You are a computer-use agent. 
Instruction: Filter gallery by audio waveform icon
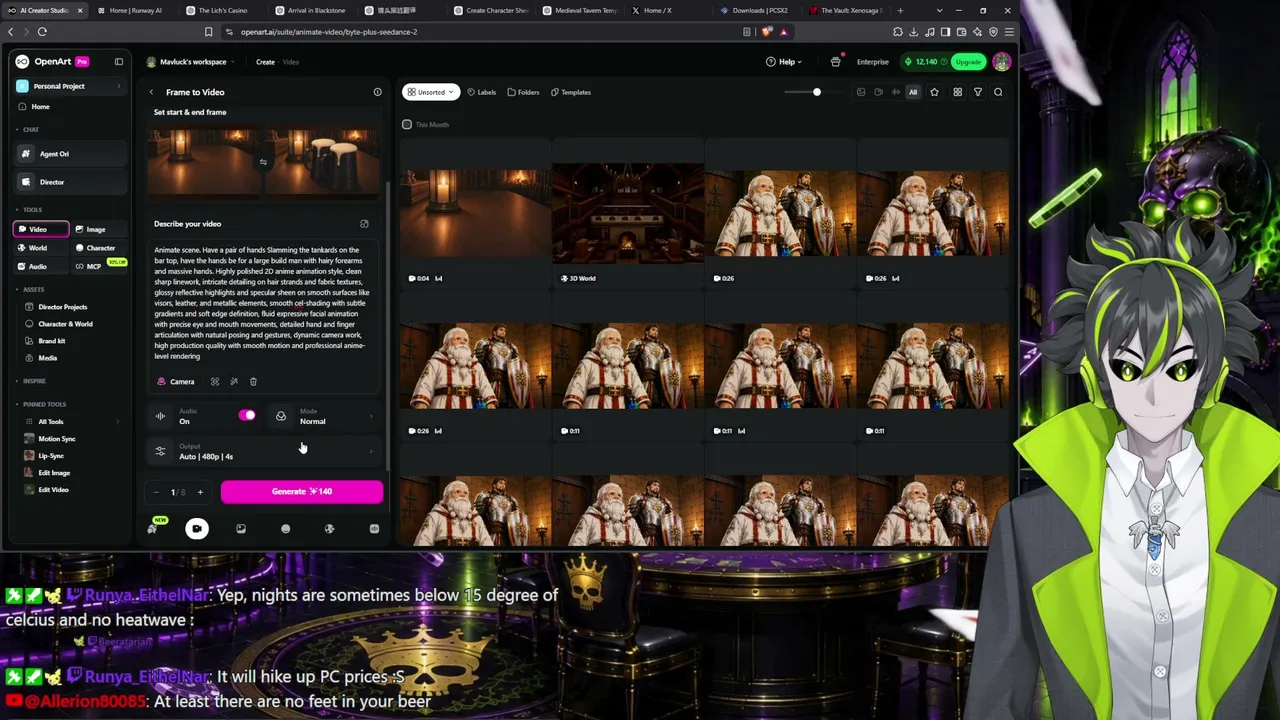click(895, 92)
